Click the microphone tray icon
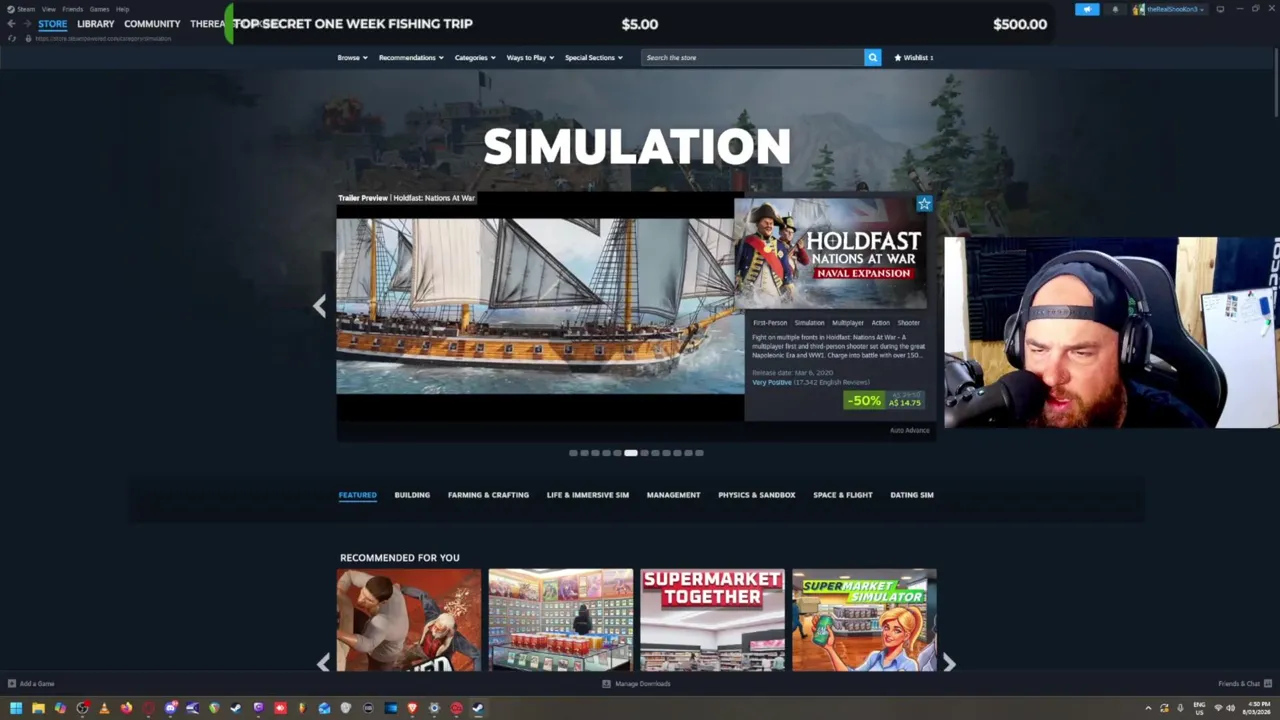The width and height of the screenshot is (1280, 720). [x=1180, y=708]
